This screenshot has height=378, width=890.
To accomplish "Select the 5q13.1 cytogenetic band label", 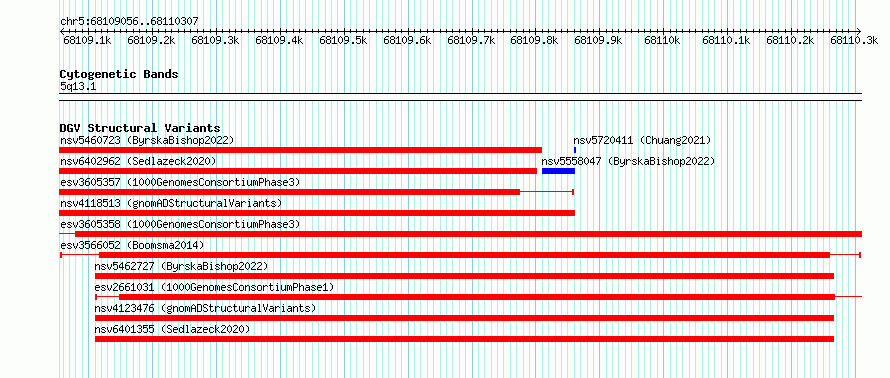I will tap(78, 86).
